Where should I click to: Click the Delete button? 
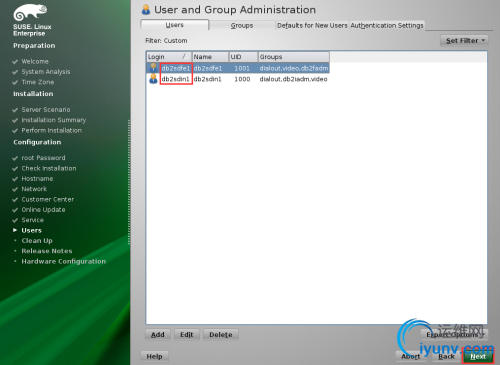tap(221, 334)
